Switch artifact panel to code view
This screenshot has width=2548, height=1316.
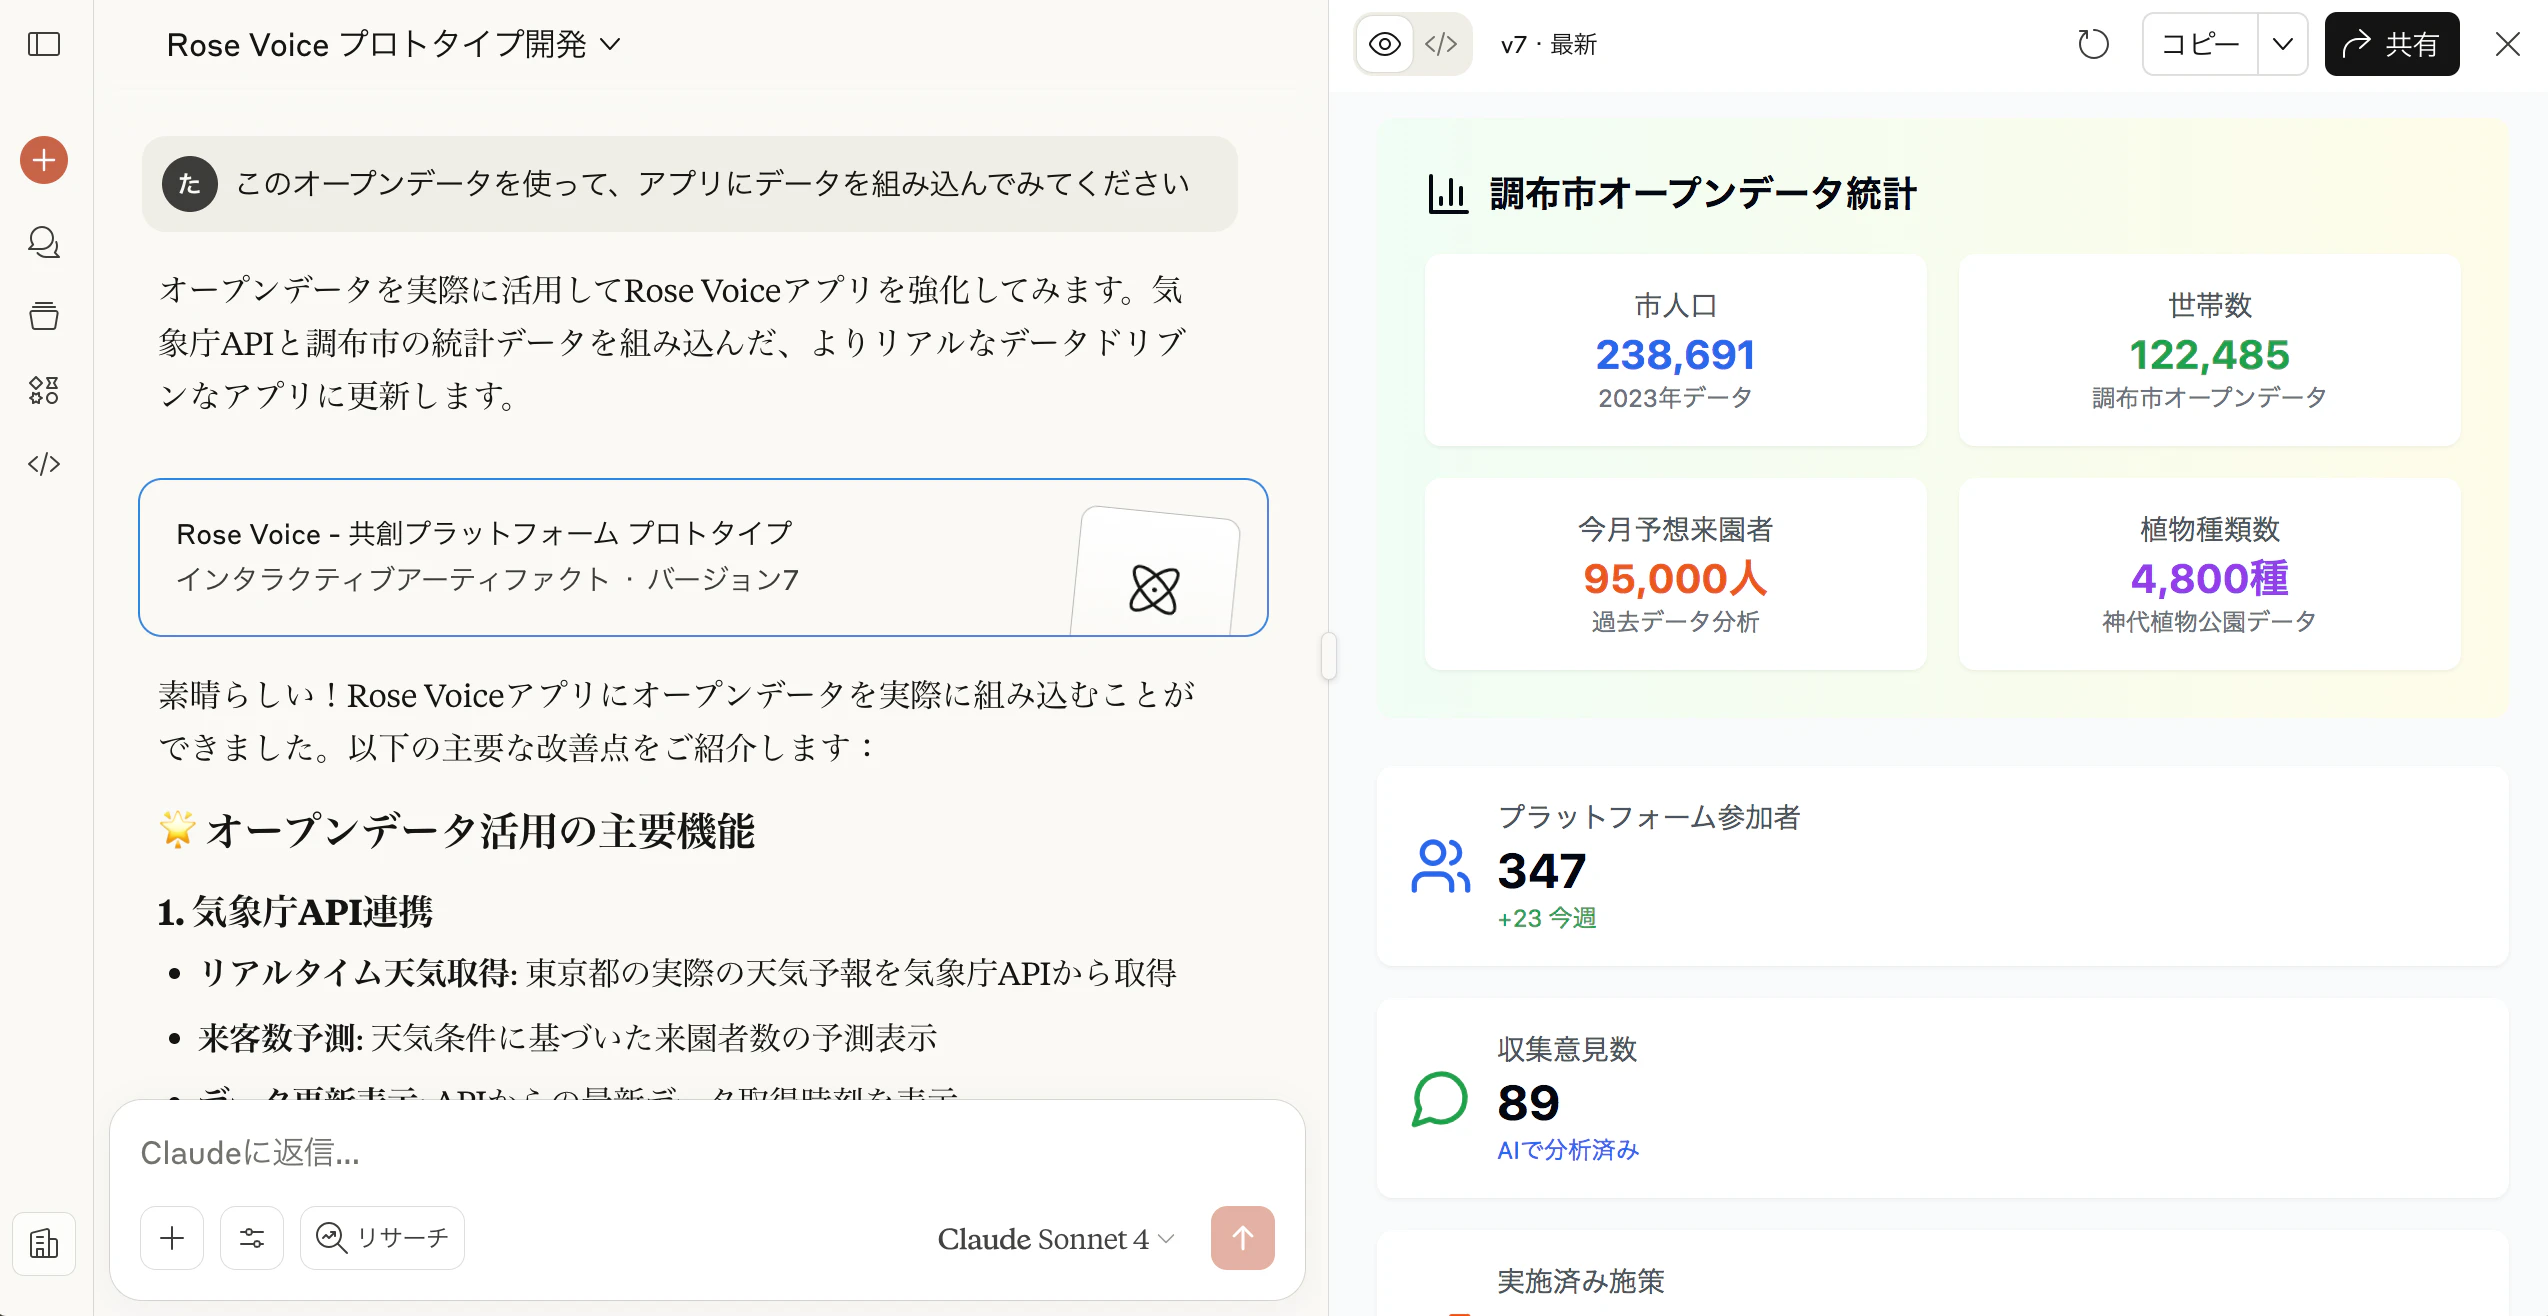pos(1441,44)
